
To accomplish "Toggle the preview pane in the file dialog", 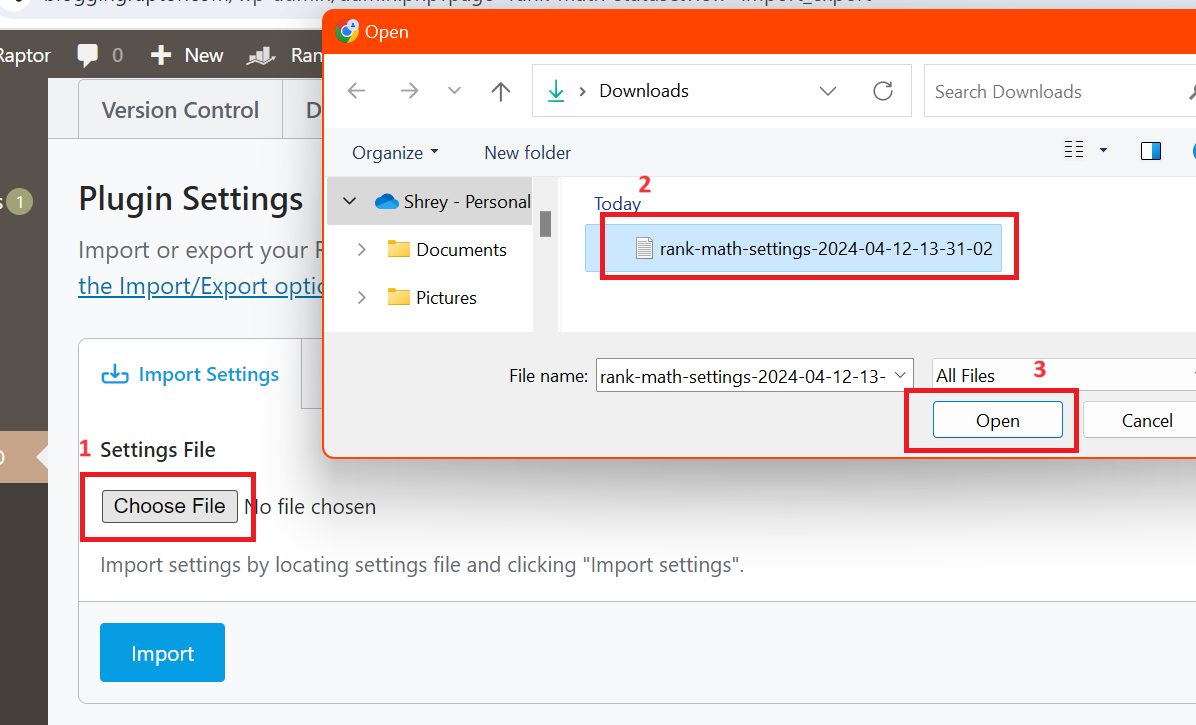I will [x=1150, y=150].
